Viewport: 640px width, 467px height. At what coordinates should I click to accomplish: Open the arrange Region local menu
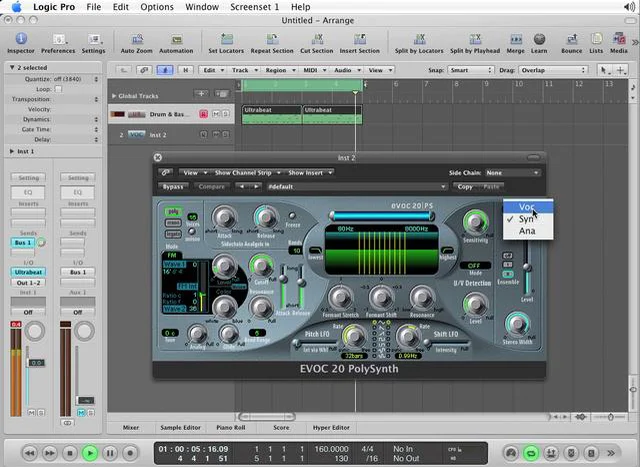click(280, 70)
